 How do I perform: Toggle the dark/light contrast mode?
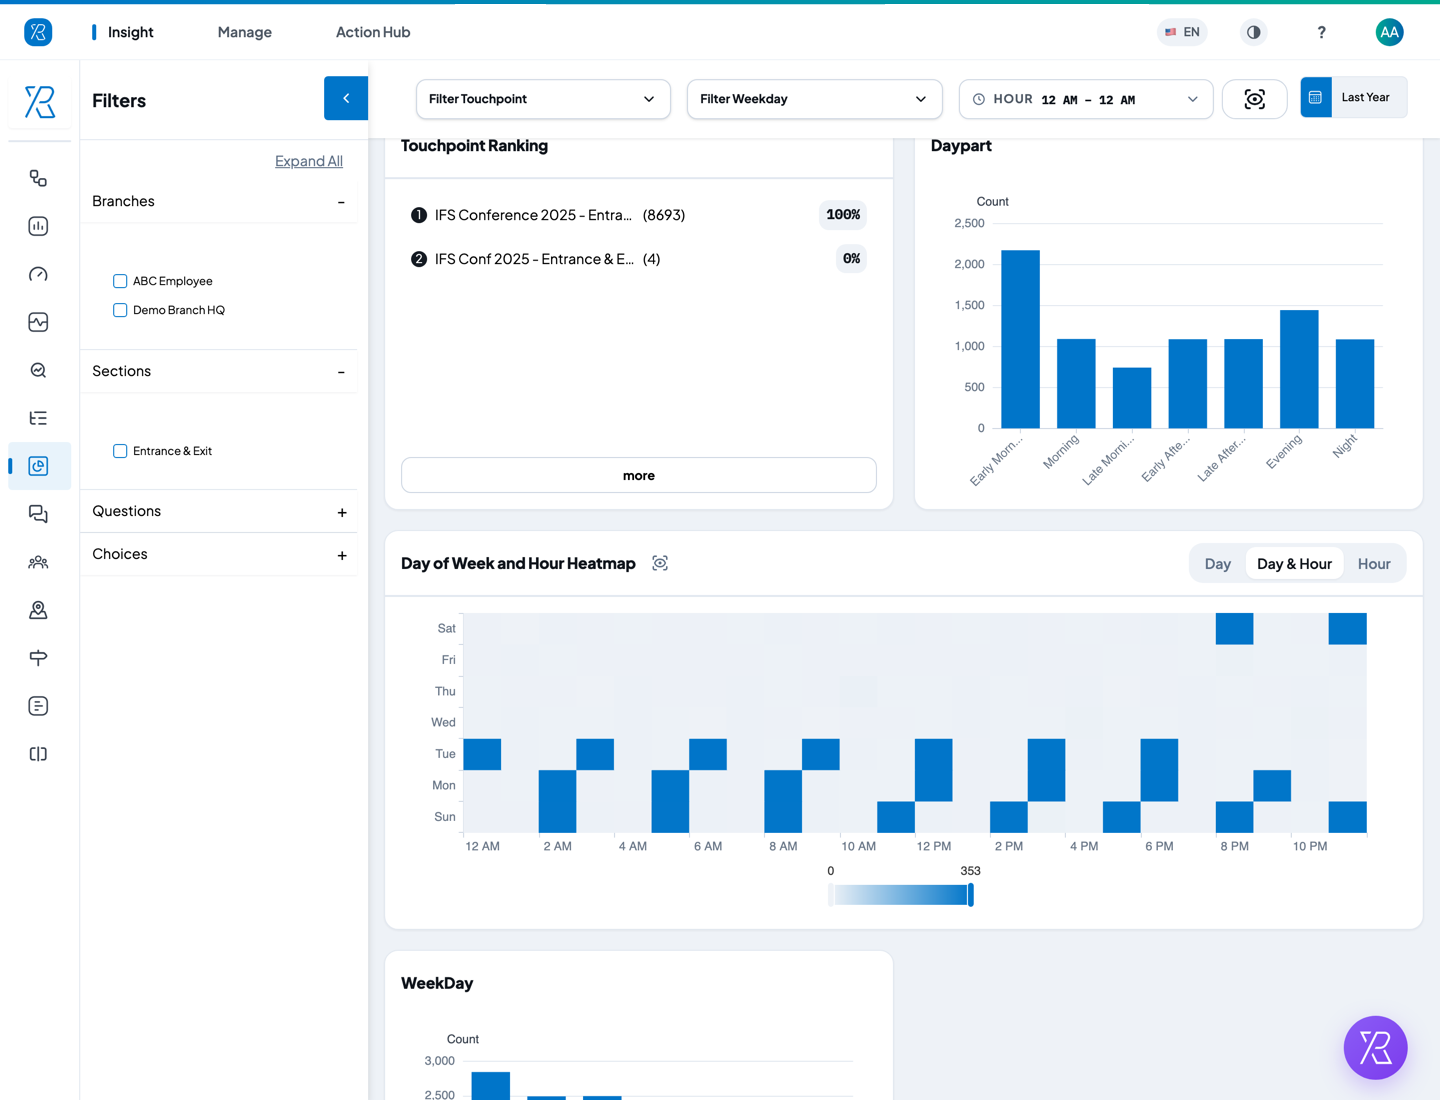[x=1253, y=32]
